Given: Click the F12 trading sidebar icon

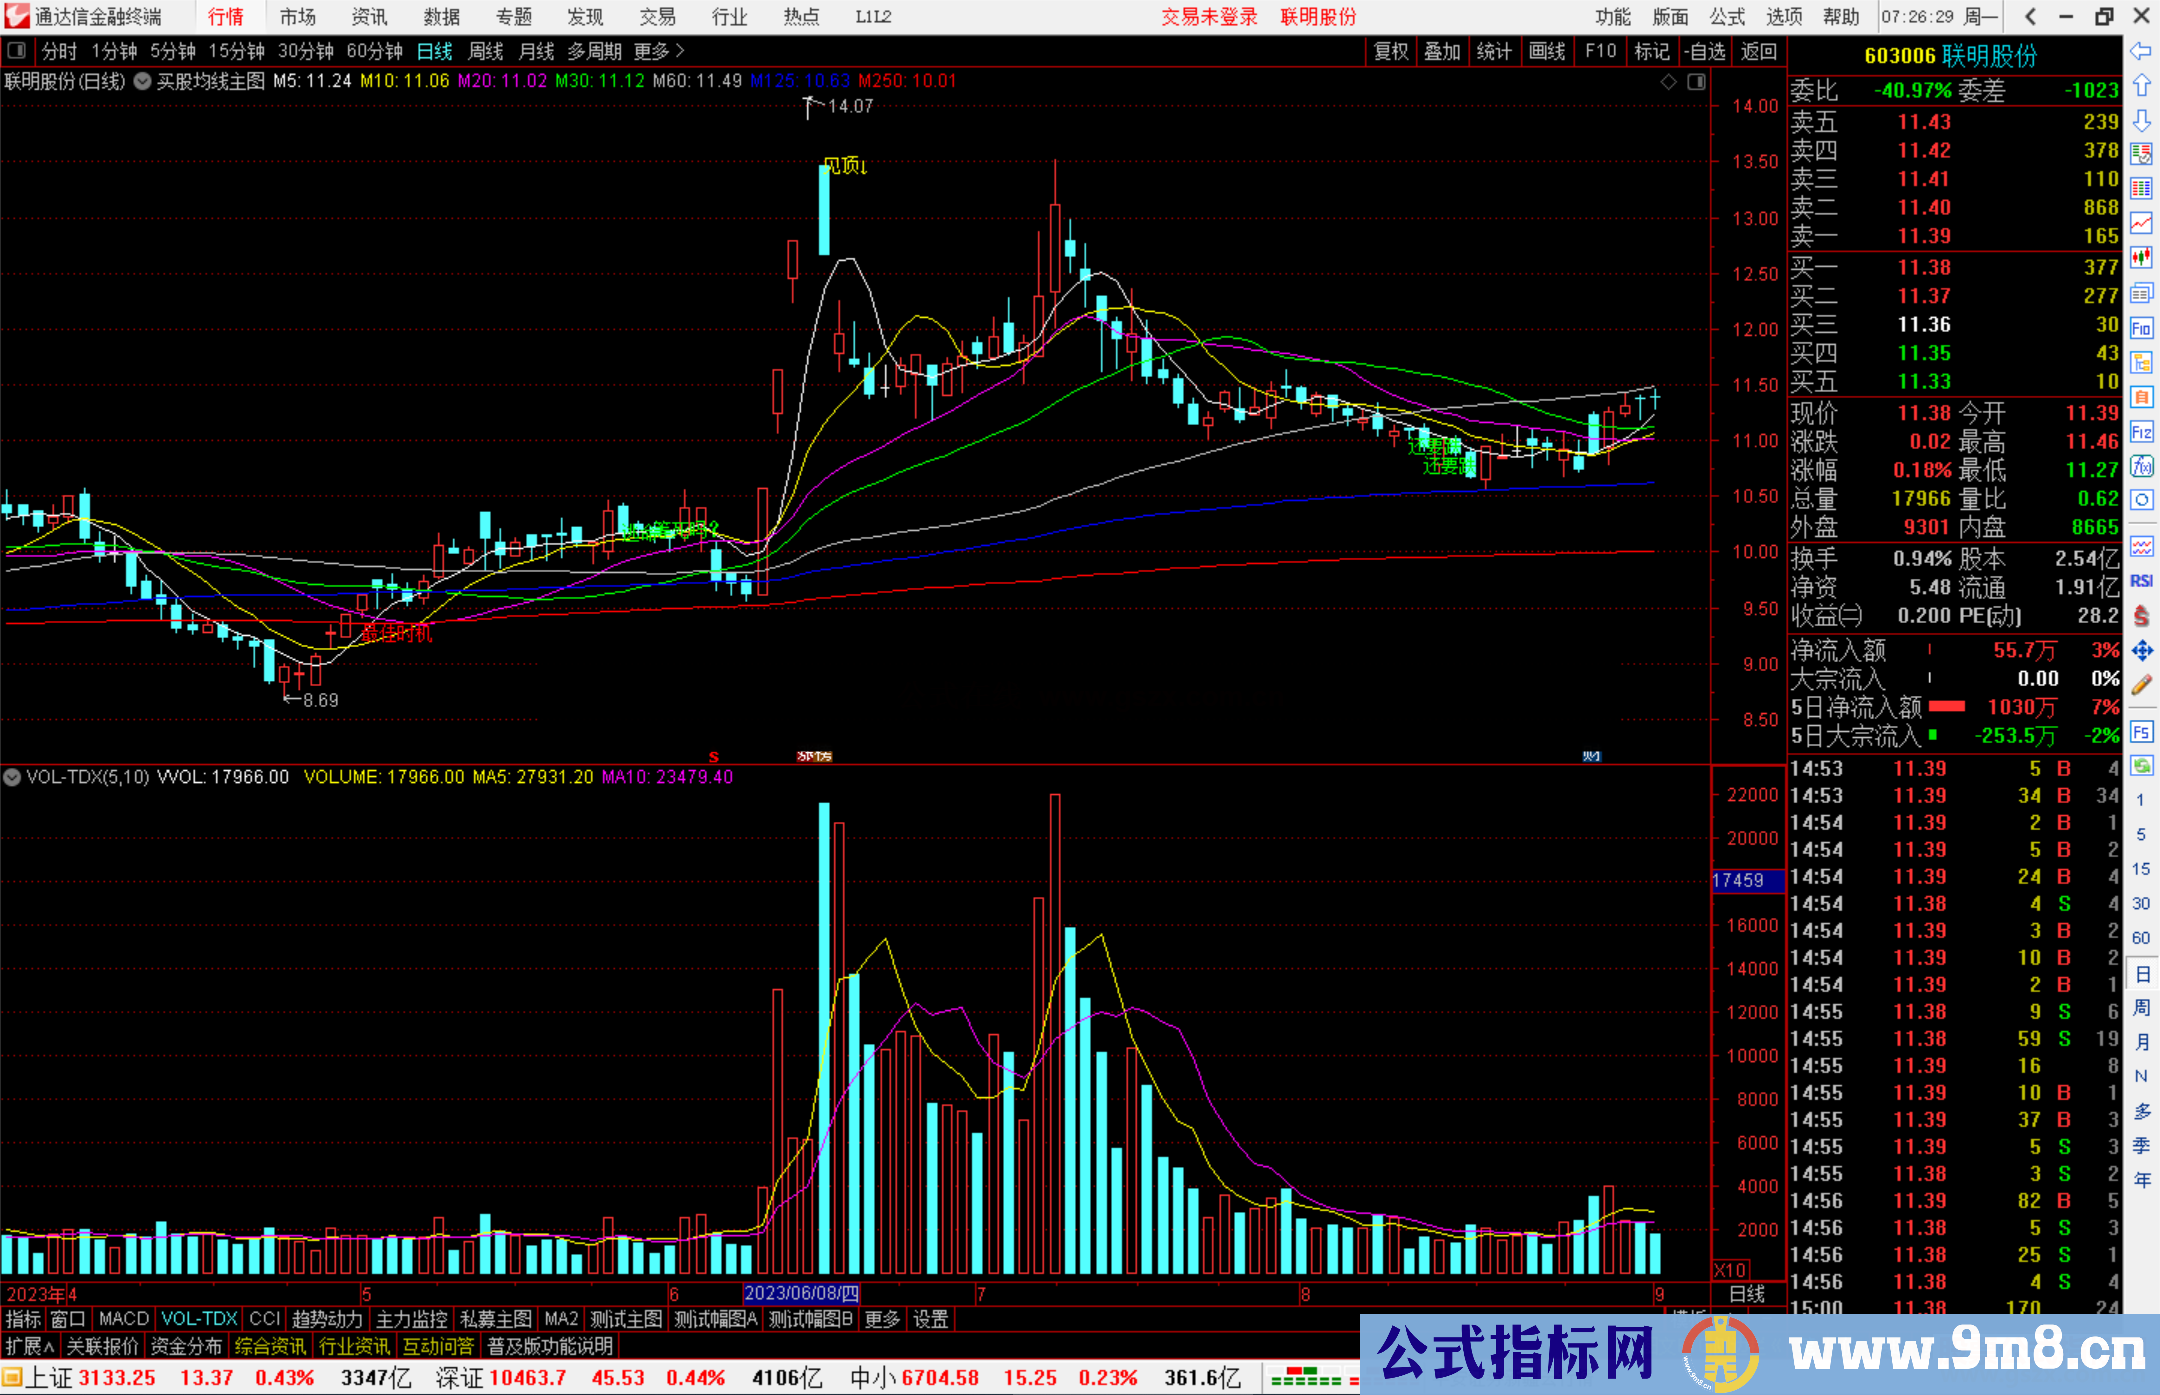Looking at the screenshot, I should point(2141,432).
